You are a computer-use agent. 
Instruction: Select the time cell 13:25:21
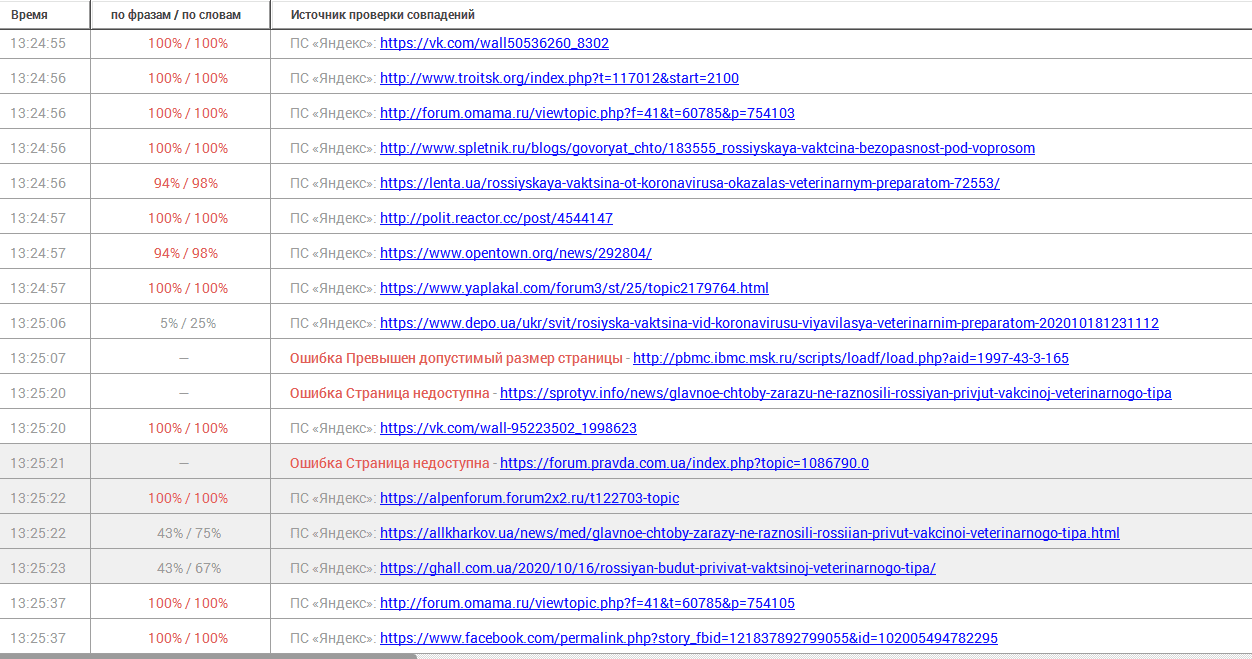tap(38, 463)
